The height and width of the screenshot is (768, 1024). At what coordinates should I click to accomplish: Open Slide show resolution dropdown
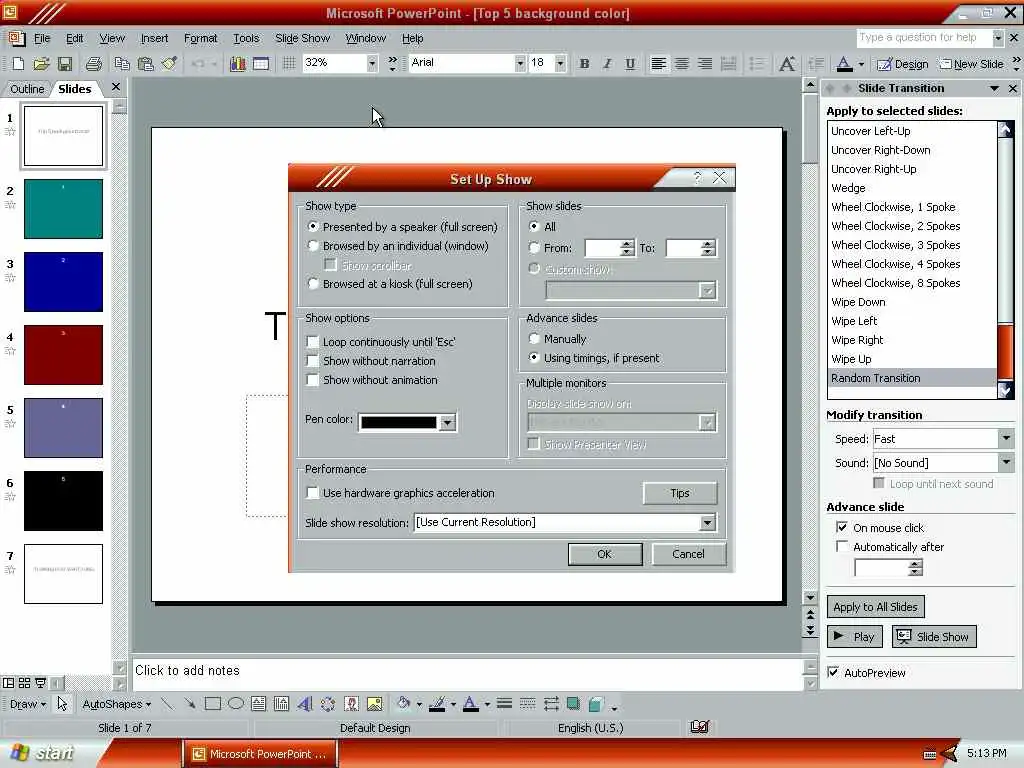point(707,522)
